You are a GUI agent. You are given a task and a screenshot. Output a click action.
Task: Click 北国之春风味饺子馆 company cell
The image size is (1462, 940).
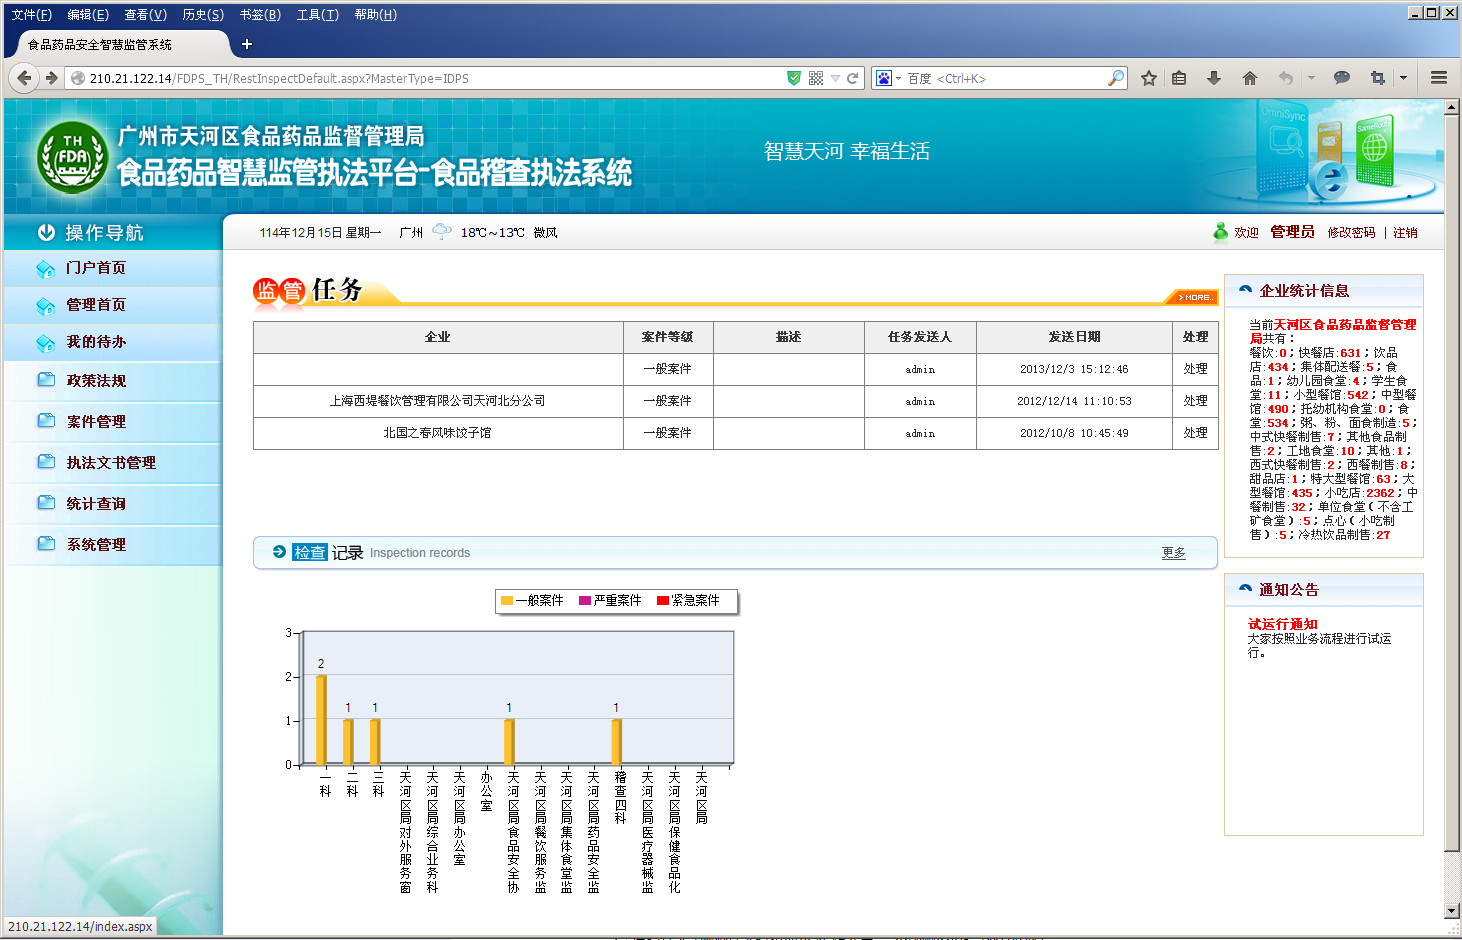coord(437,433)
